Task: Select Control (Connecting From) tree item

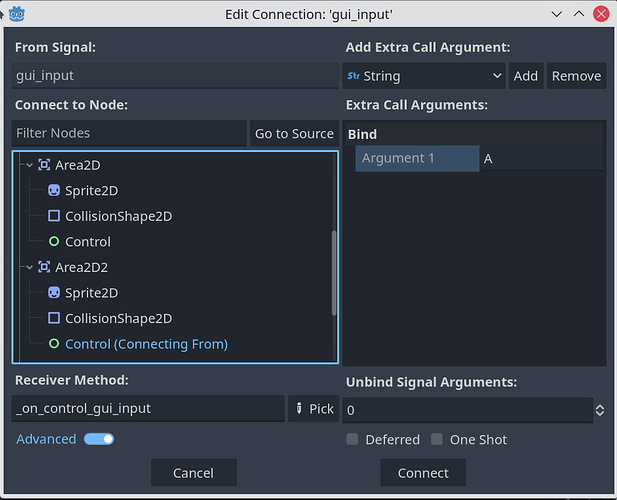Action: pyautogui.click(x=146, y=344)
